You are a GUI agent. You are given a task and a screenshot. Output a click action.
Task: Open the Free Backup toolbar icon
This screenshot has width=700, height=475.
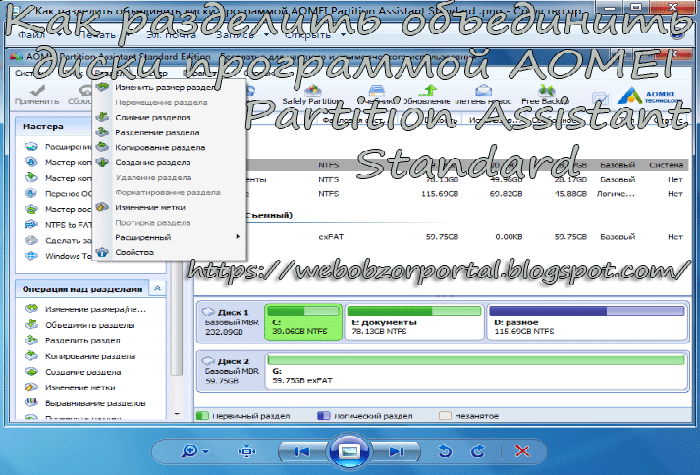tap(546, 91)
